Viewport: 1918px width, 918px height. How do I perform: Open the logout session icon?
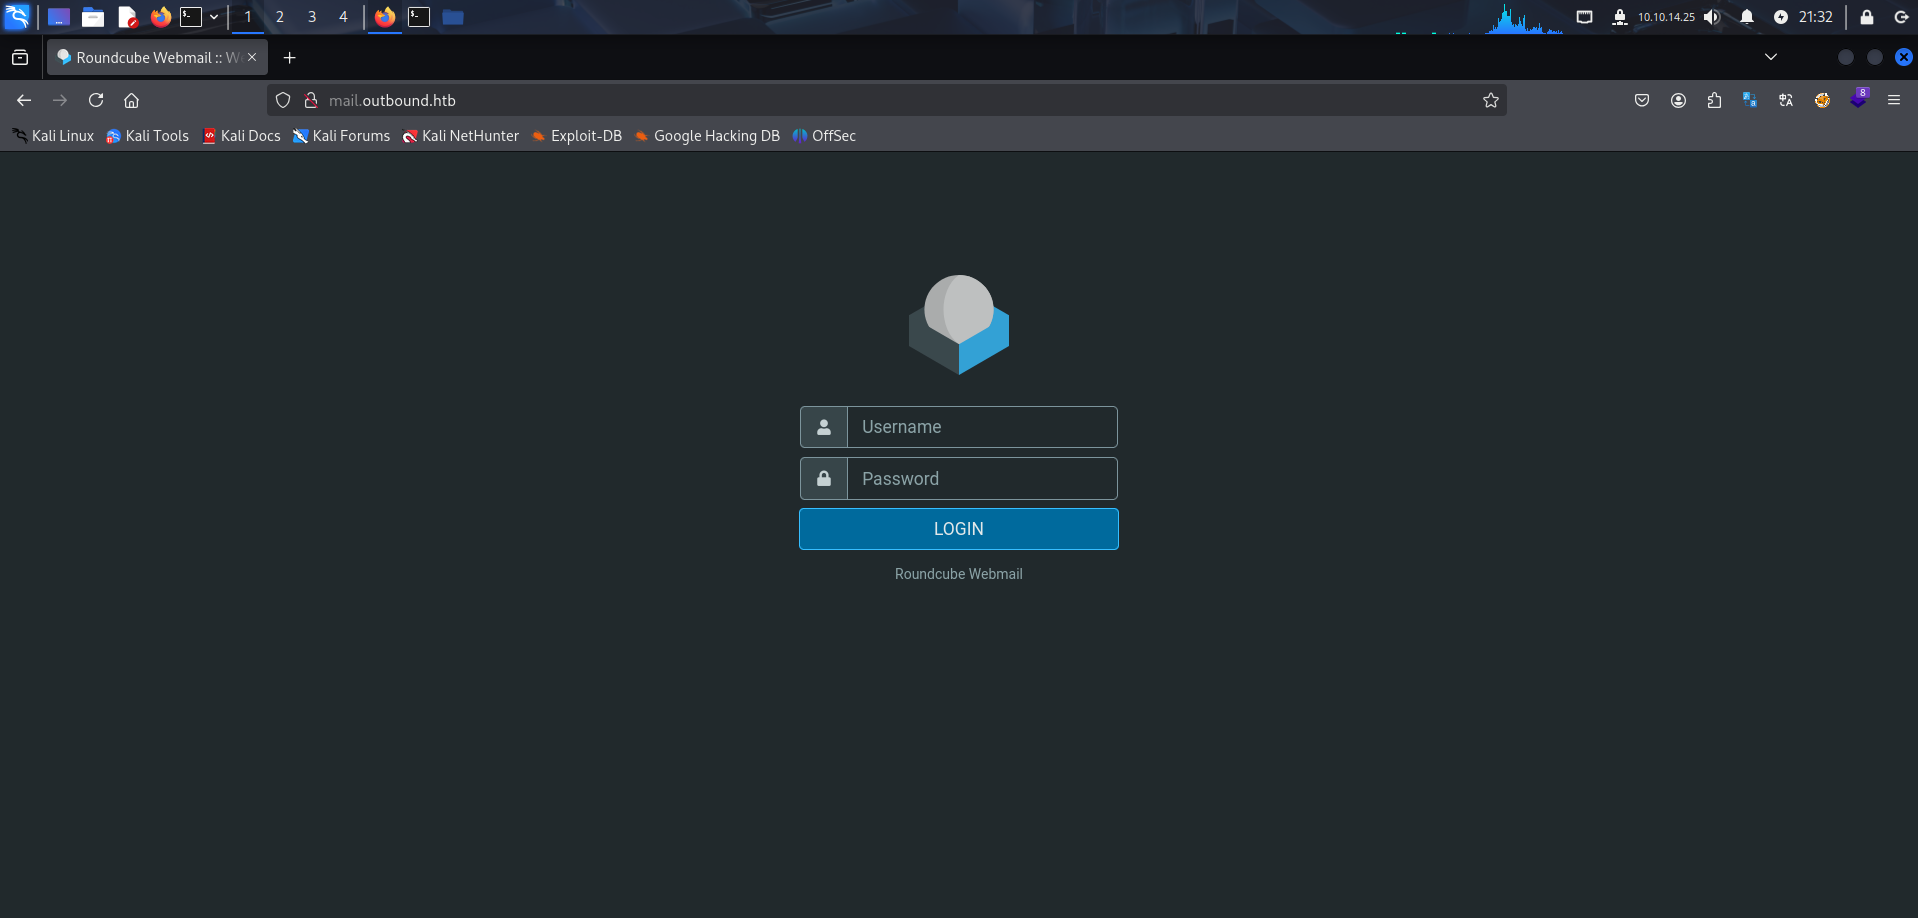1901,17
